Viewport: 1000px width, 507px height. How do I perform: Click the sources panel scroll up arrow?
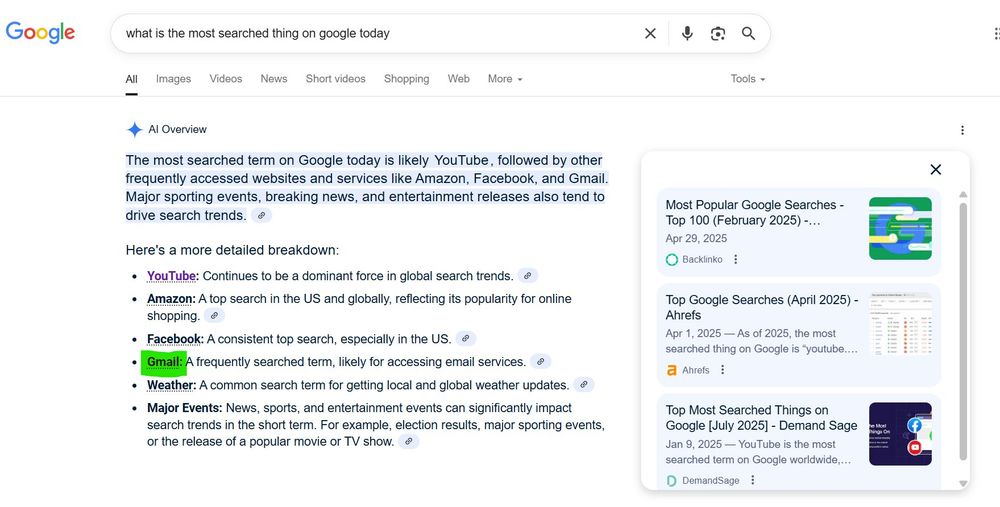(x=963, y=195)
